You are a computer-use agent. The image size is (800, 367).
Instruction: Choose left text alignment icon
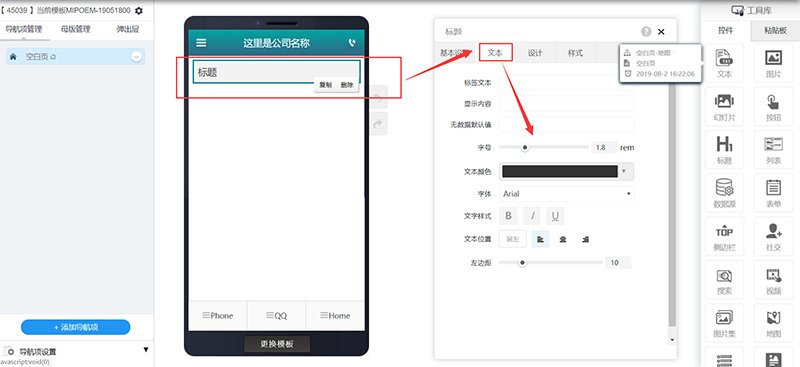coord(540,239)
